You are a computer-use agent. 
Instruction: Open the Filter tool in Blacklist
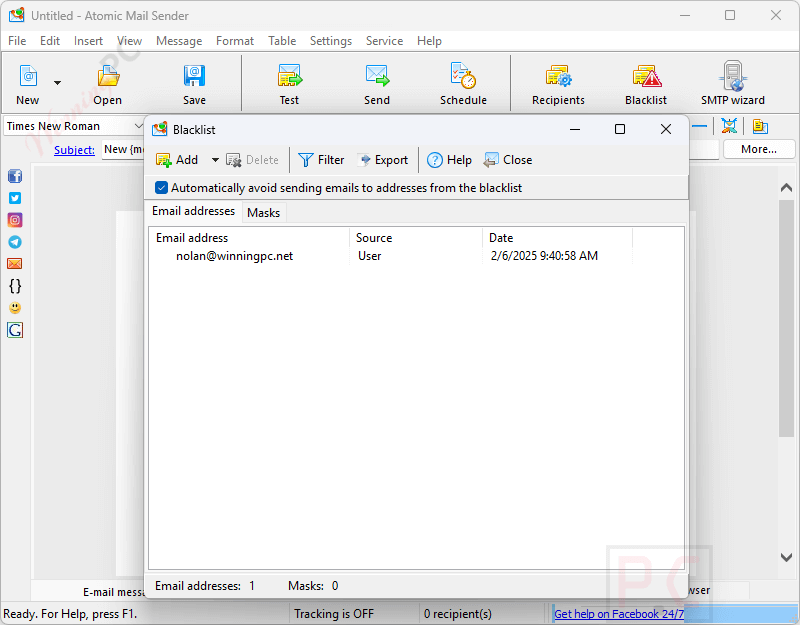321,160
